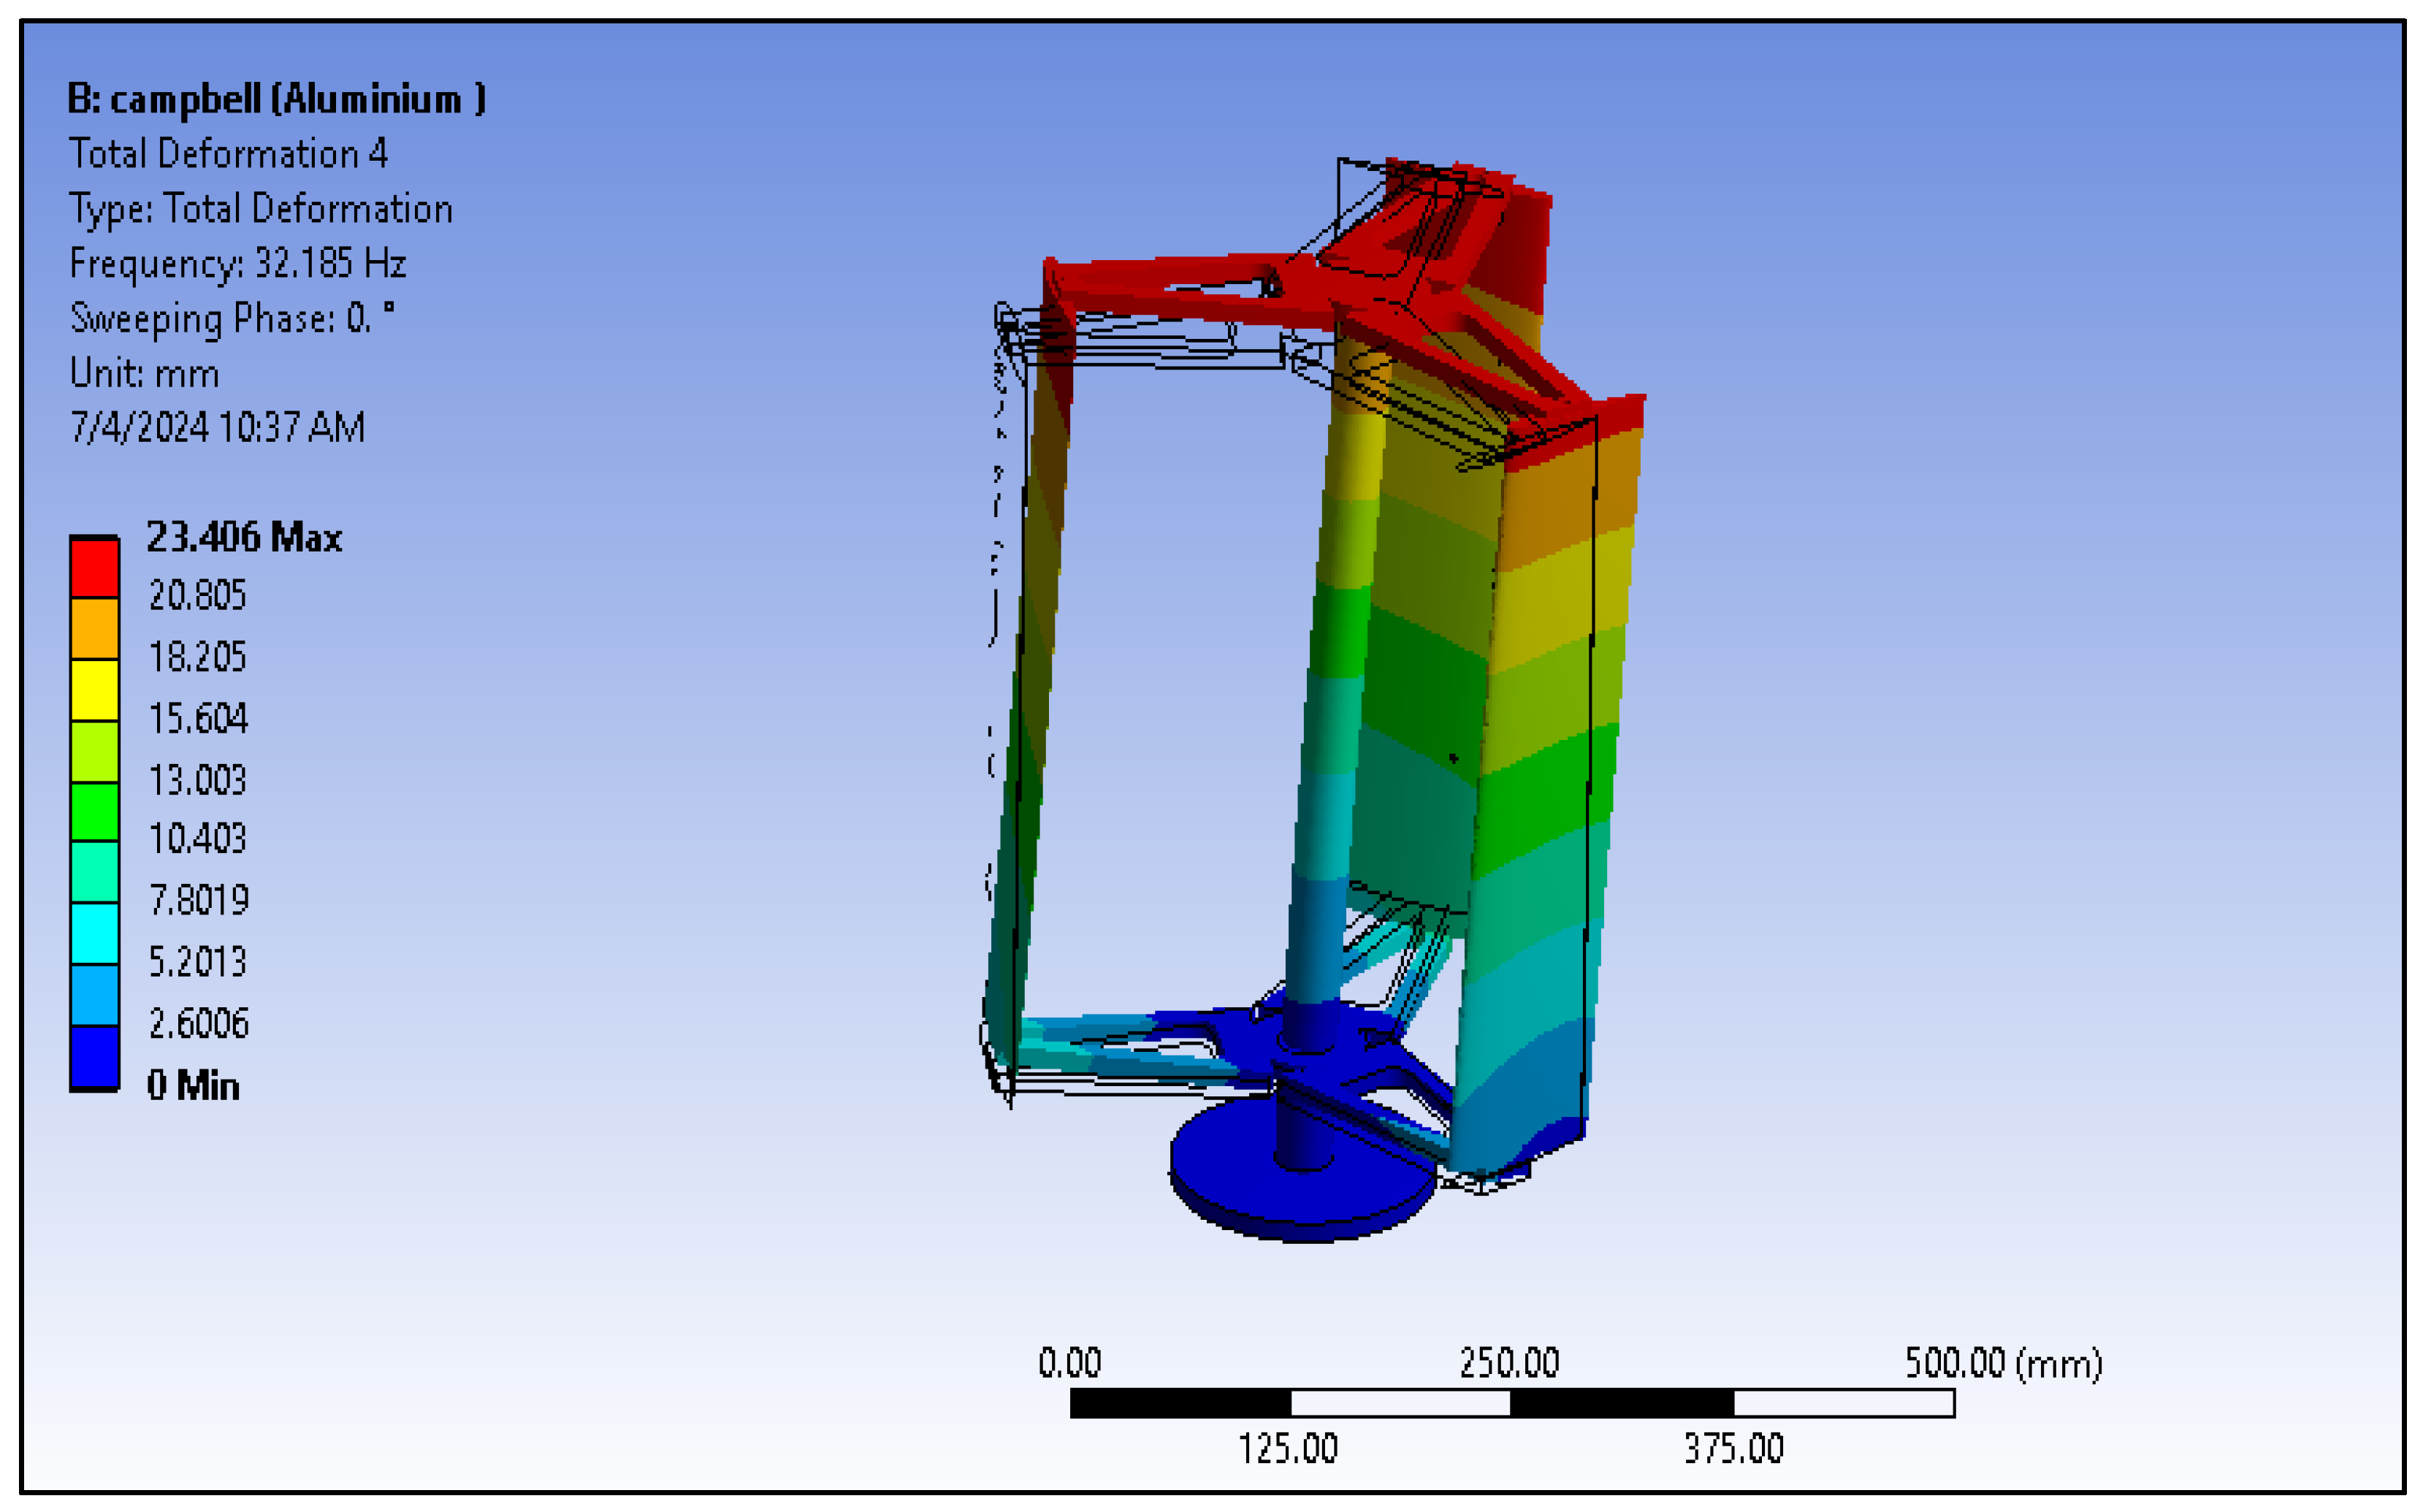Screen dimensions: 2423x1512
Task: Click the white scale bar segment above 125.00
Action: [1399, 1403]
